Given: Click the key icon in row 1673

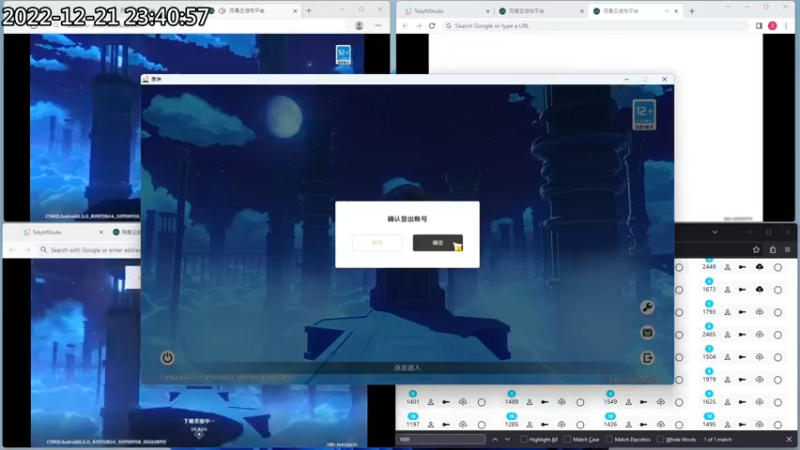Looking at the screenshot, I should click(742, 289).
